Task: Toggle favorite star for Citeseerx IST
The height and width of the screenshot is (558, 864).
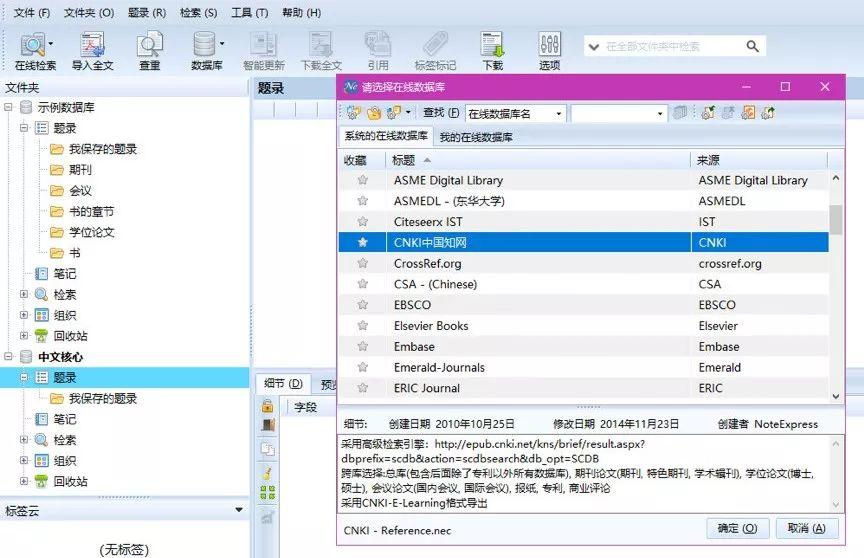Action: point(363,221)
